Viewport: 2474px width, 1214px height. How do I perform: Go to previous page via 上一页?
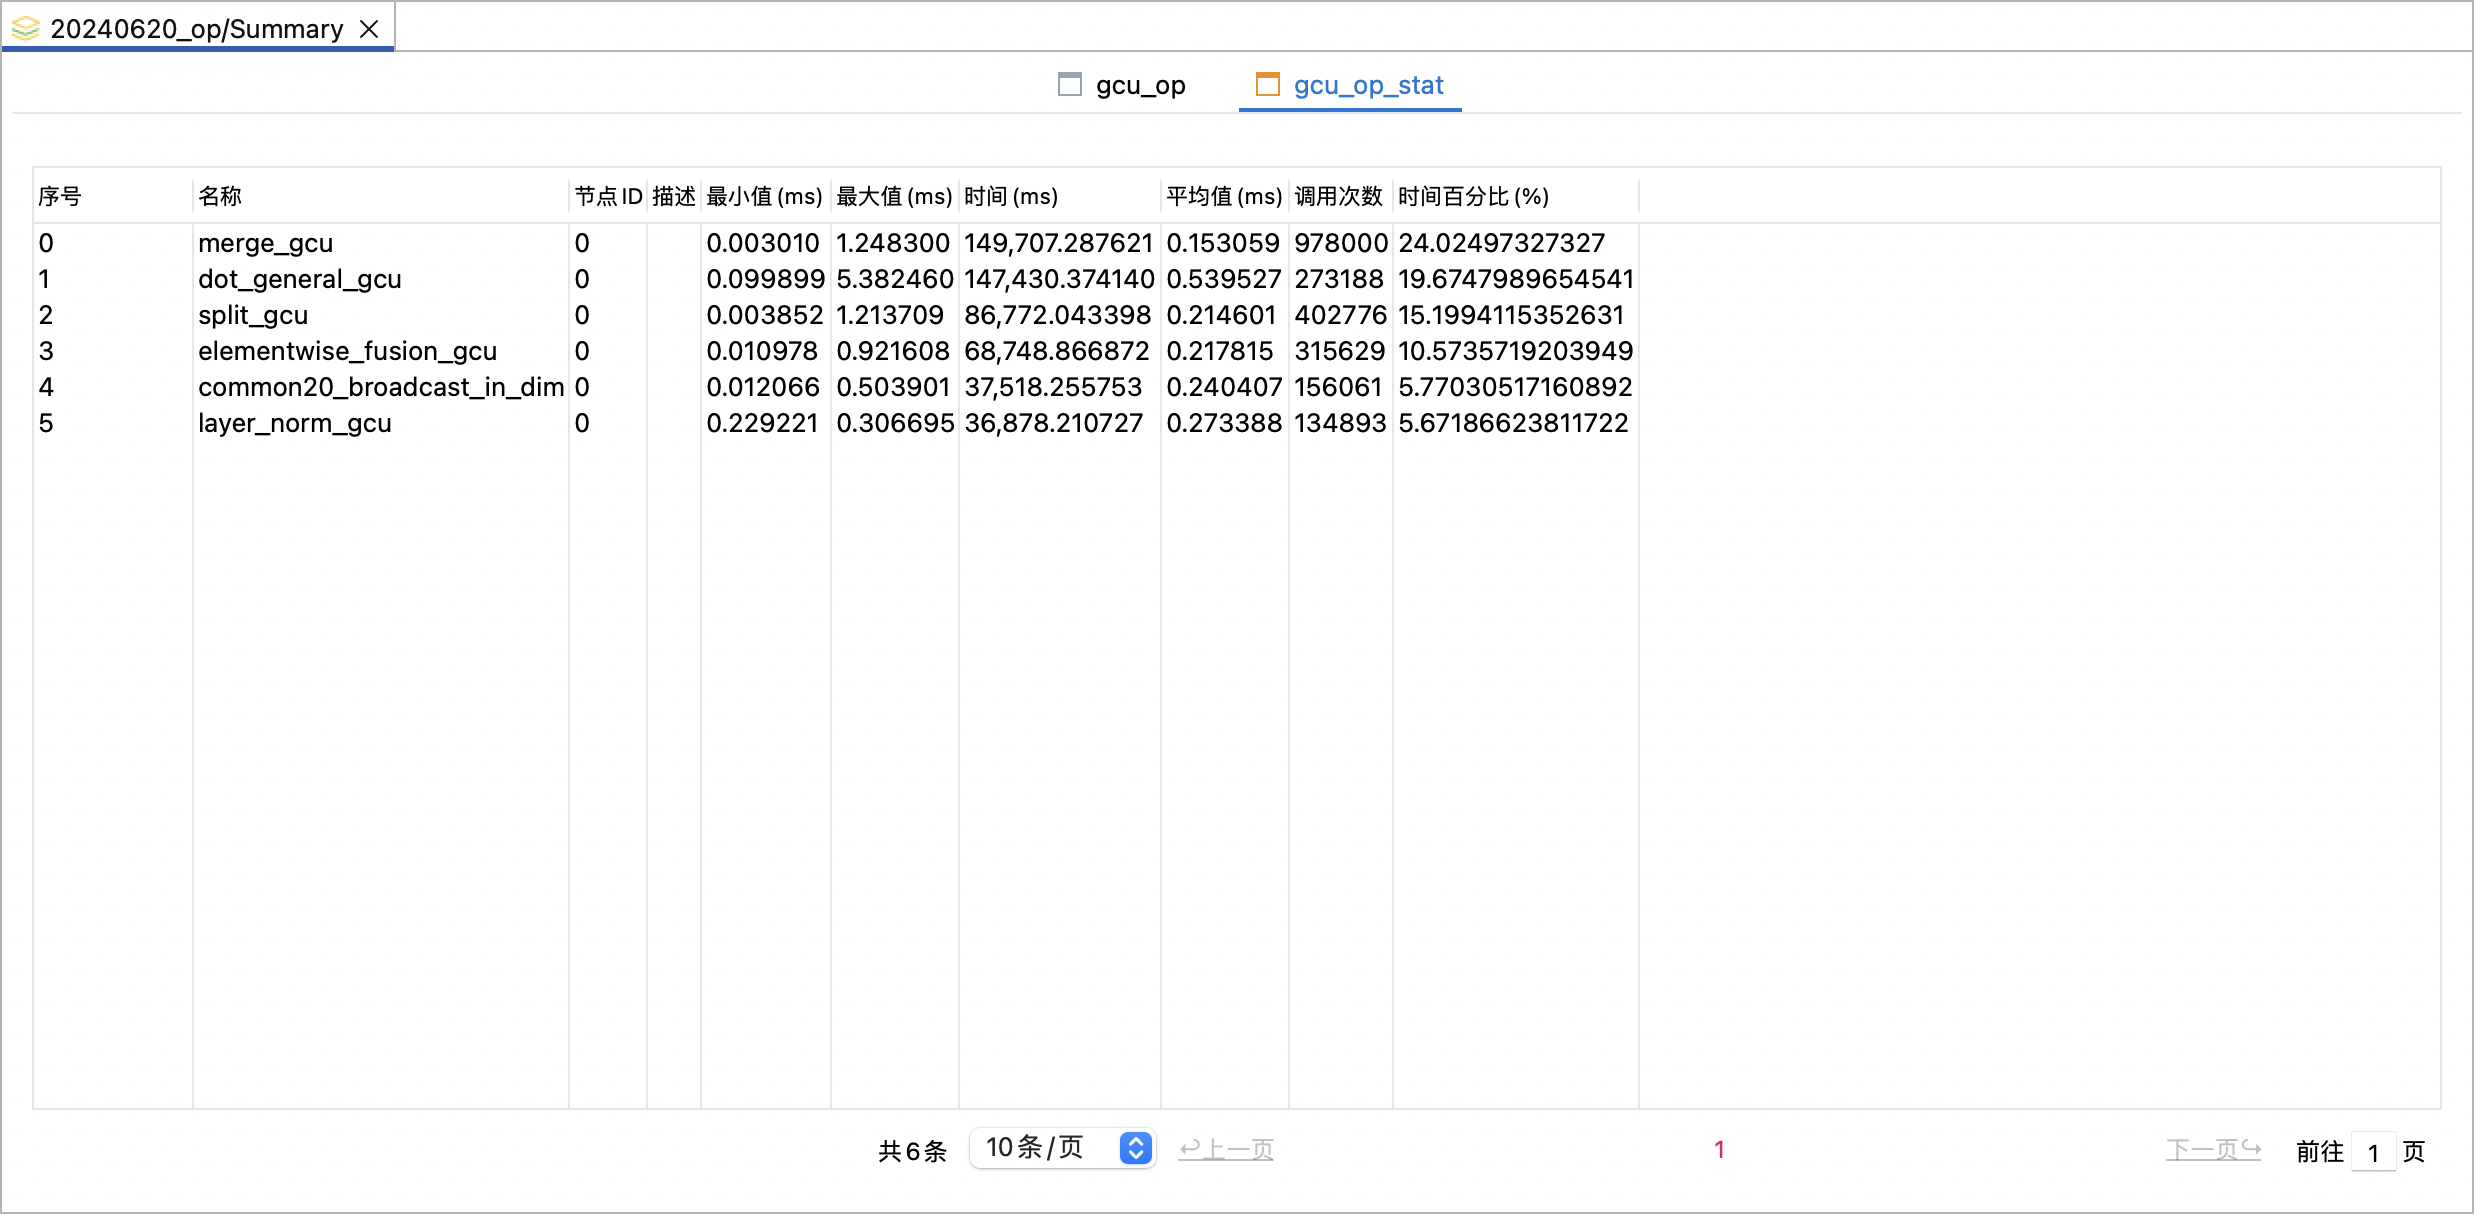(x=1226, y=1149)
